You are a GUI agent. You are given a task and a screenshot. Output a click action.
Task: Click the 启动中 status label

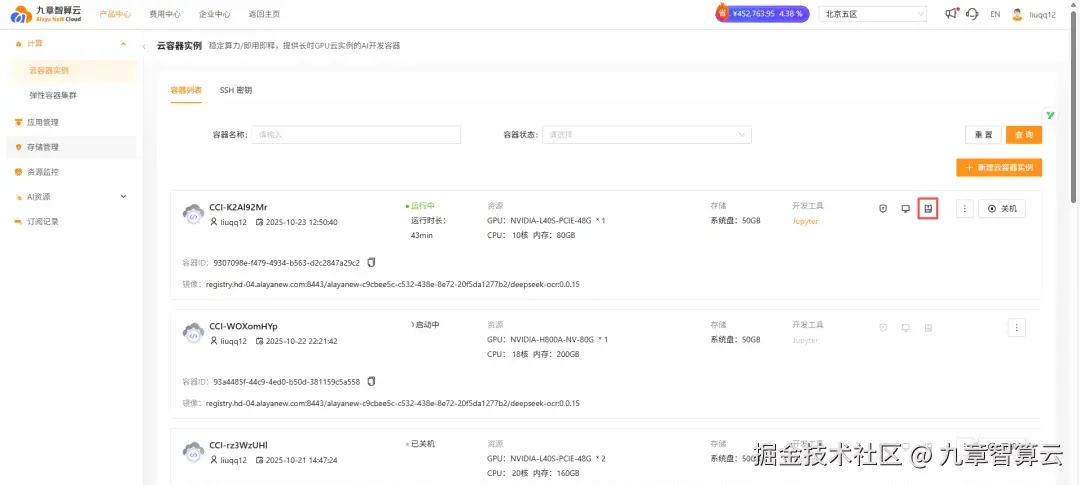(427, 324)
